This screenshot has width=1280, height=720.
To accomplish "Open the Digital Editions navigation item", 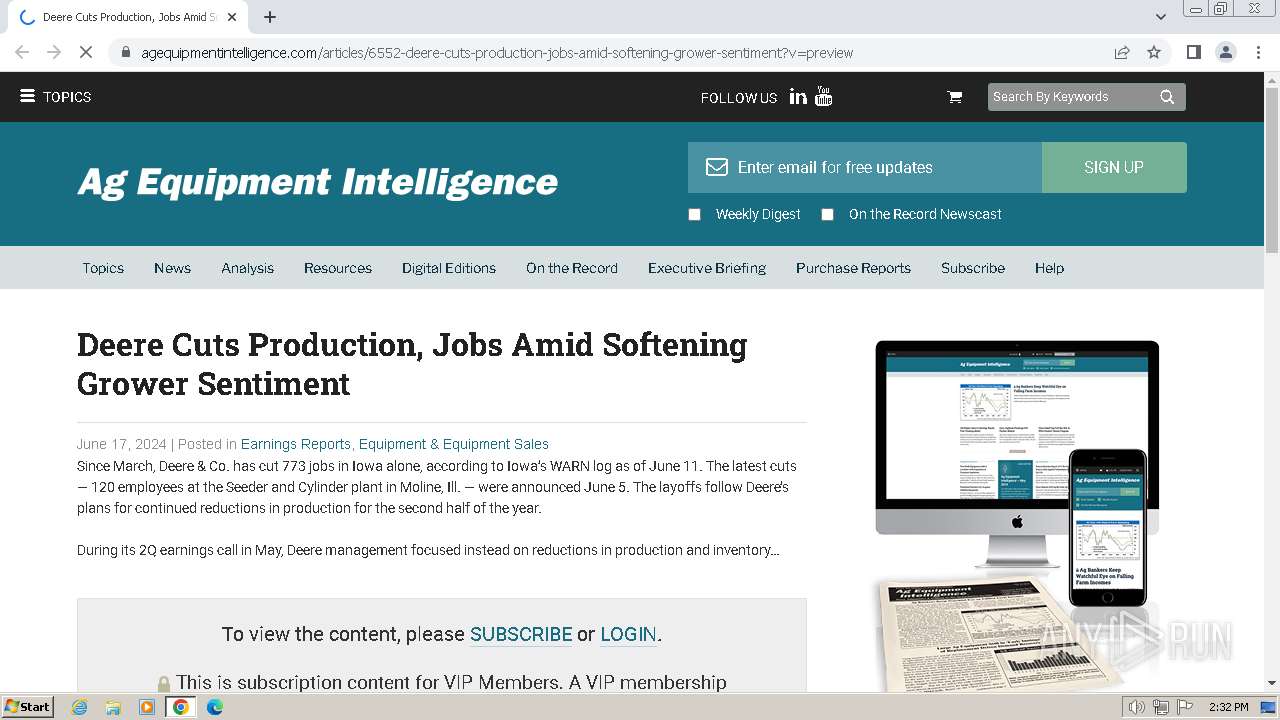I will click(x=449, y=268).
